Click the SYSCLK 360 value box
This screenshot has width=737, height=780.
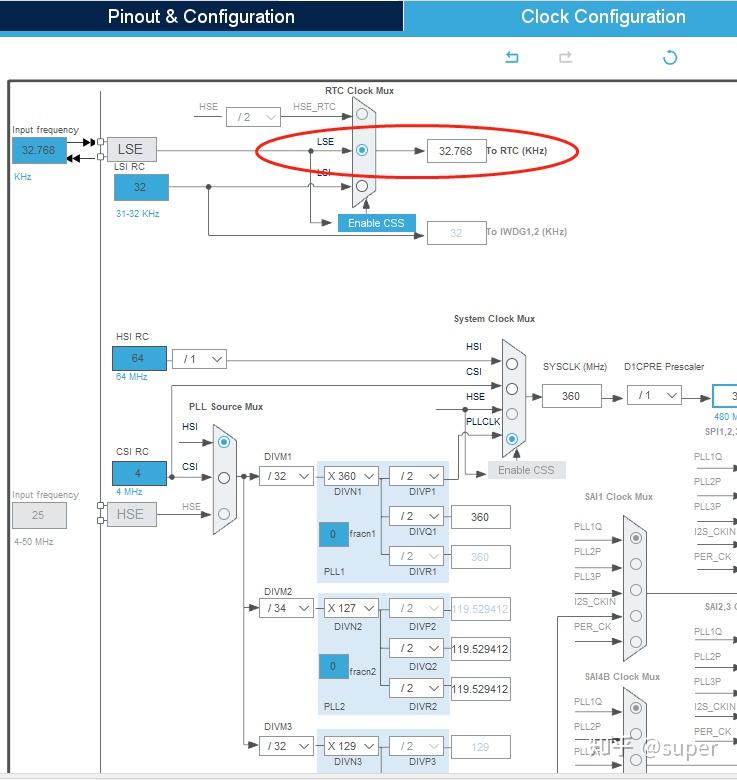click(x=571, y=396)
